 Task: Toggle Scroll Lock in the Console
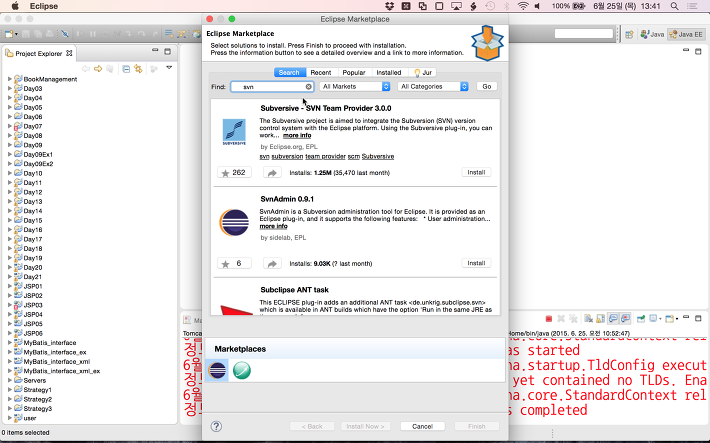[x=600, y=319]
